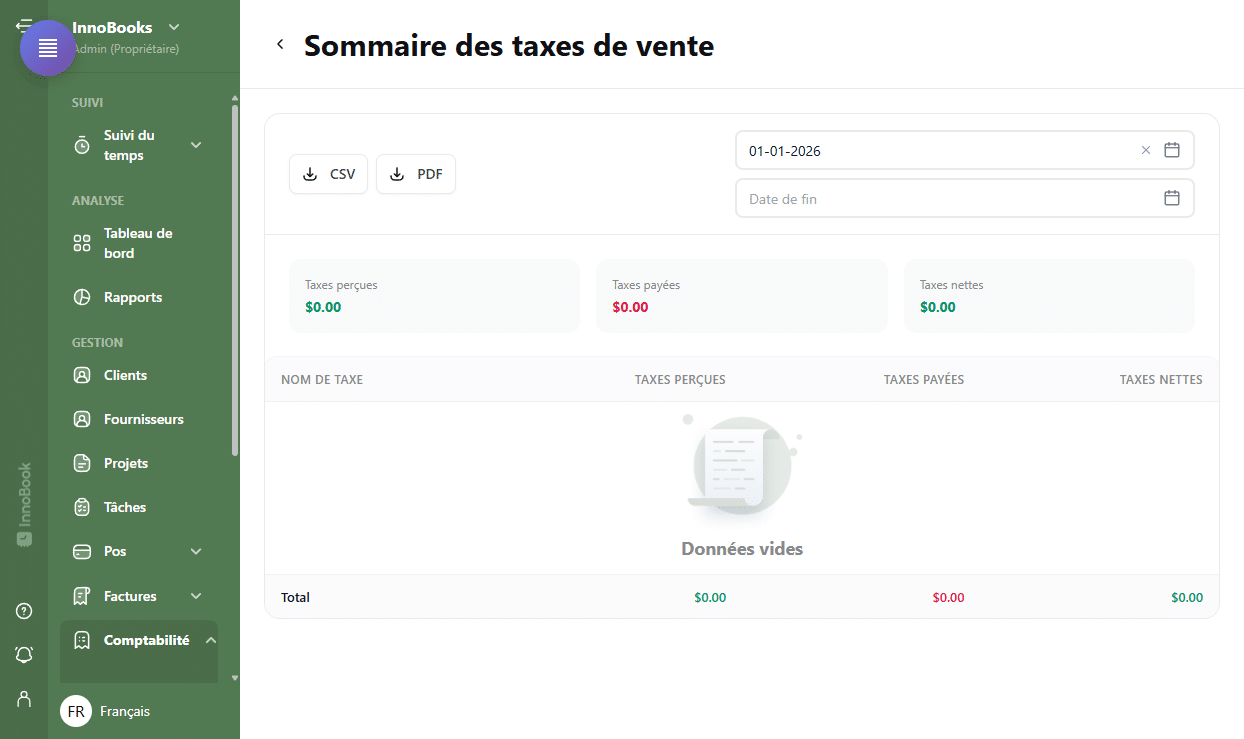This screenshot has width=1244, height=739.
Task: Expand the Pos submenu chevron
Action: (x=196, y=551)
